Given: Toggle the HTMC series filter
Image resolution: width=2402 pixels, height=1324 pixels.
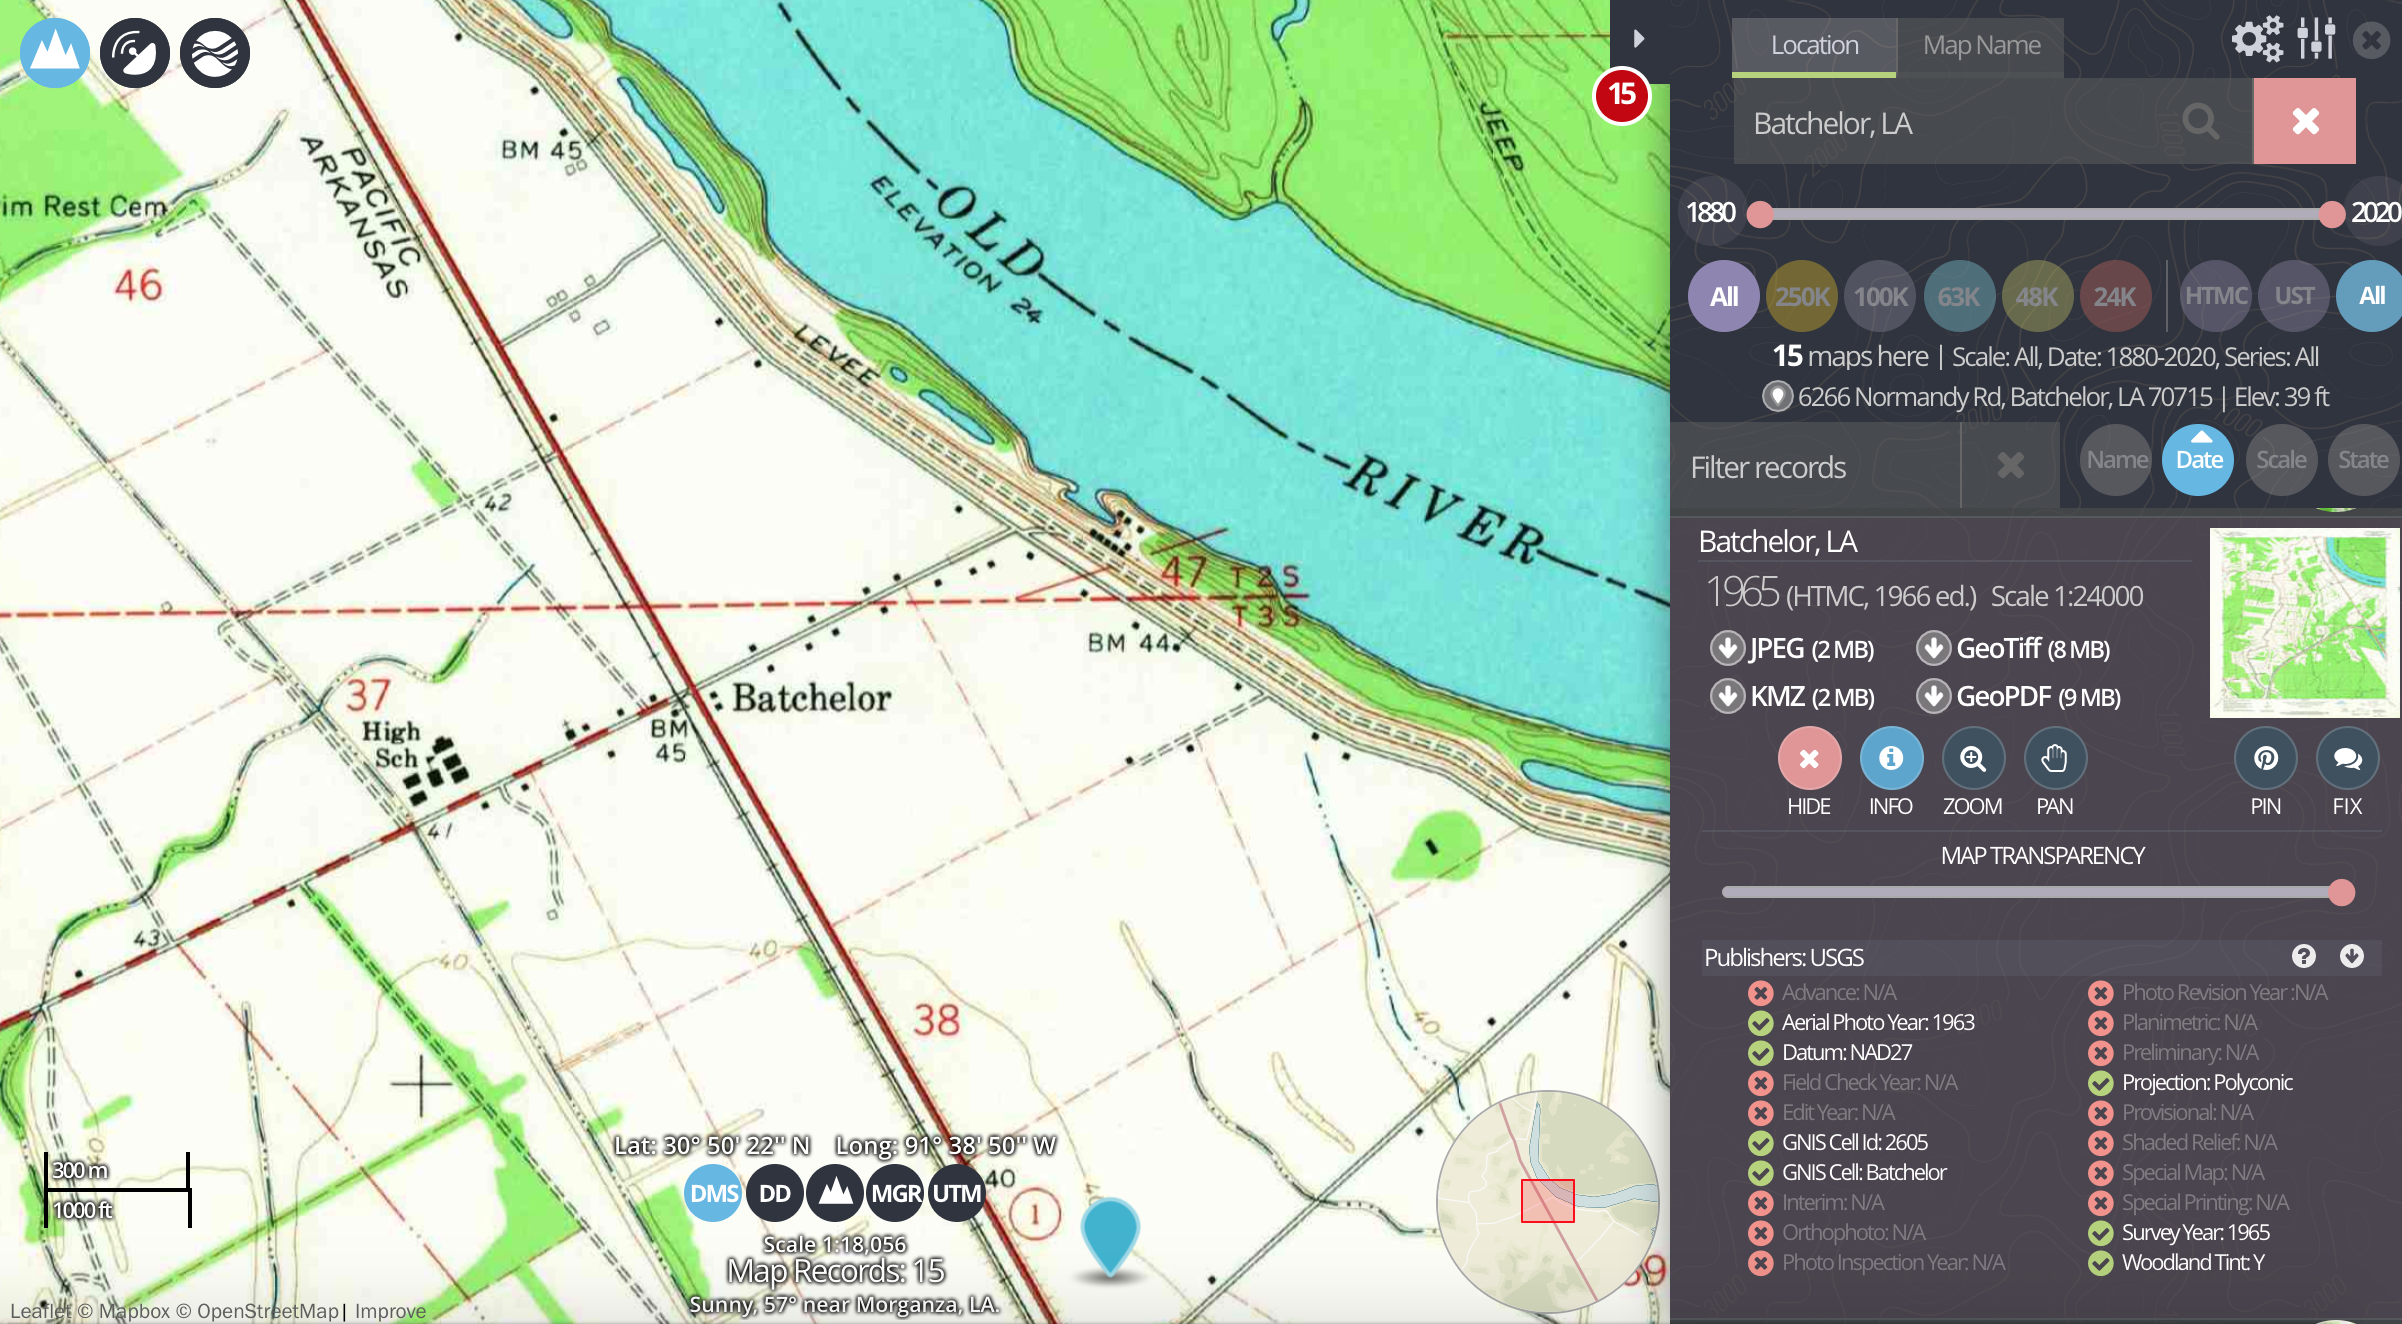Looking at the screenshot, I should [x=2215, y=296].
